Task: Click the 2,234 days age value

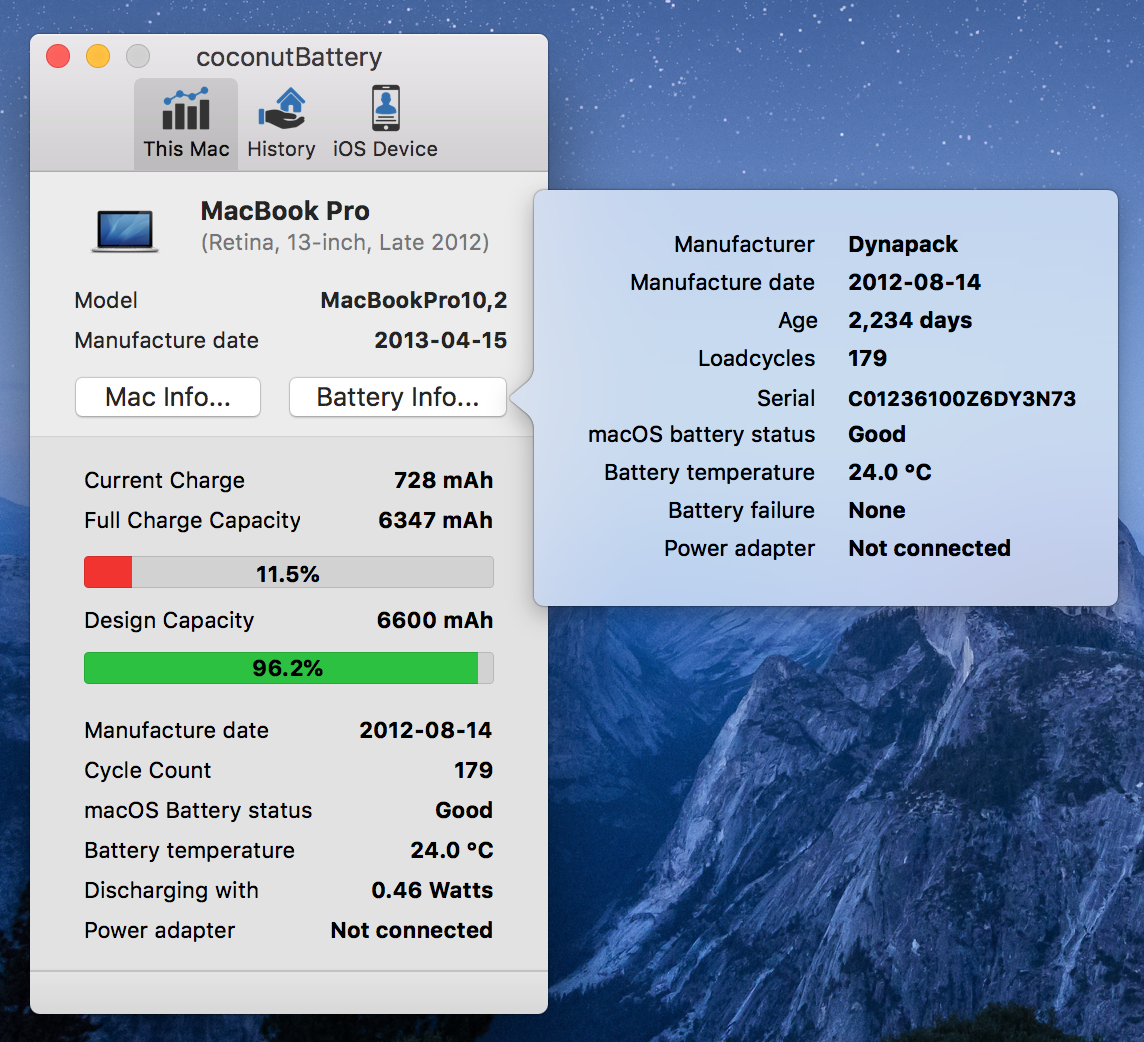Action: tap(910, 320)
